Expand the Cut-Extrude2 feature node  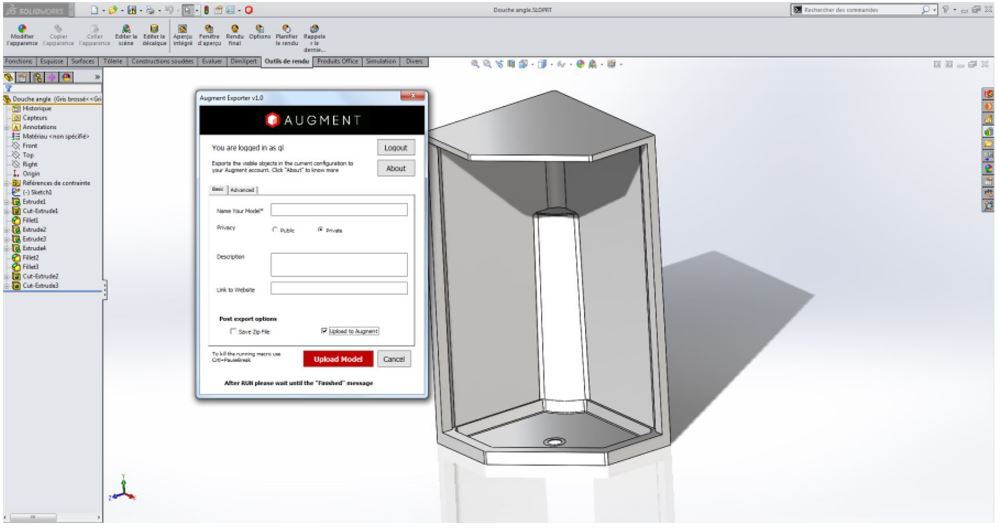(x=7, y=277)
